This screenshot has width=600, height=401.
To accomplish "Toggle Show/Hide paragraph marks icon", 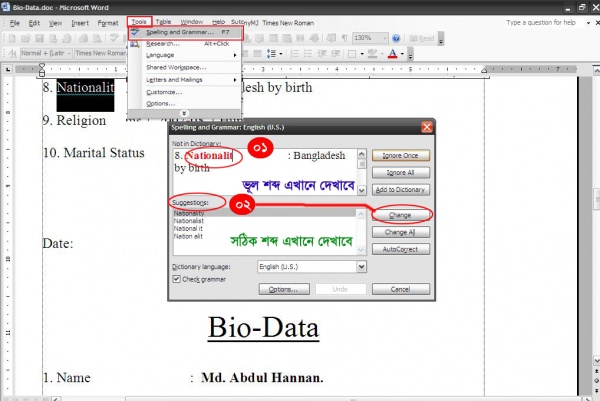I will (x=344, y=38).
